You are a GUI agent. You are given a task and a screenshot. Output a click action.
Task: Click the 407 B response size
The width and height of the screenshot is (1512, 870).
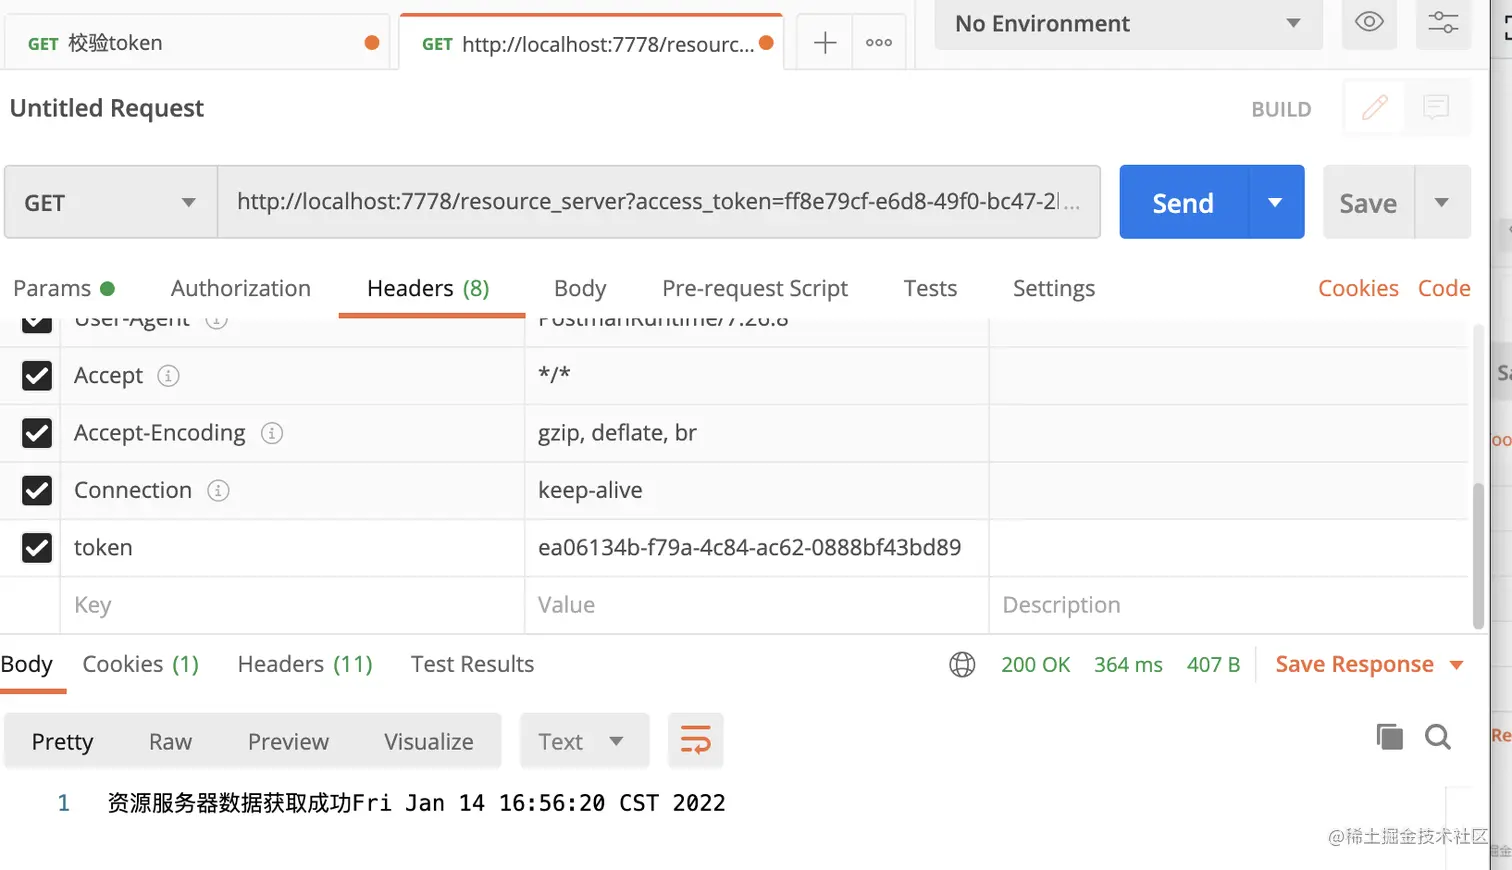tap(1213, 665)
